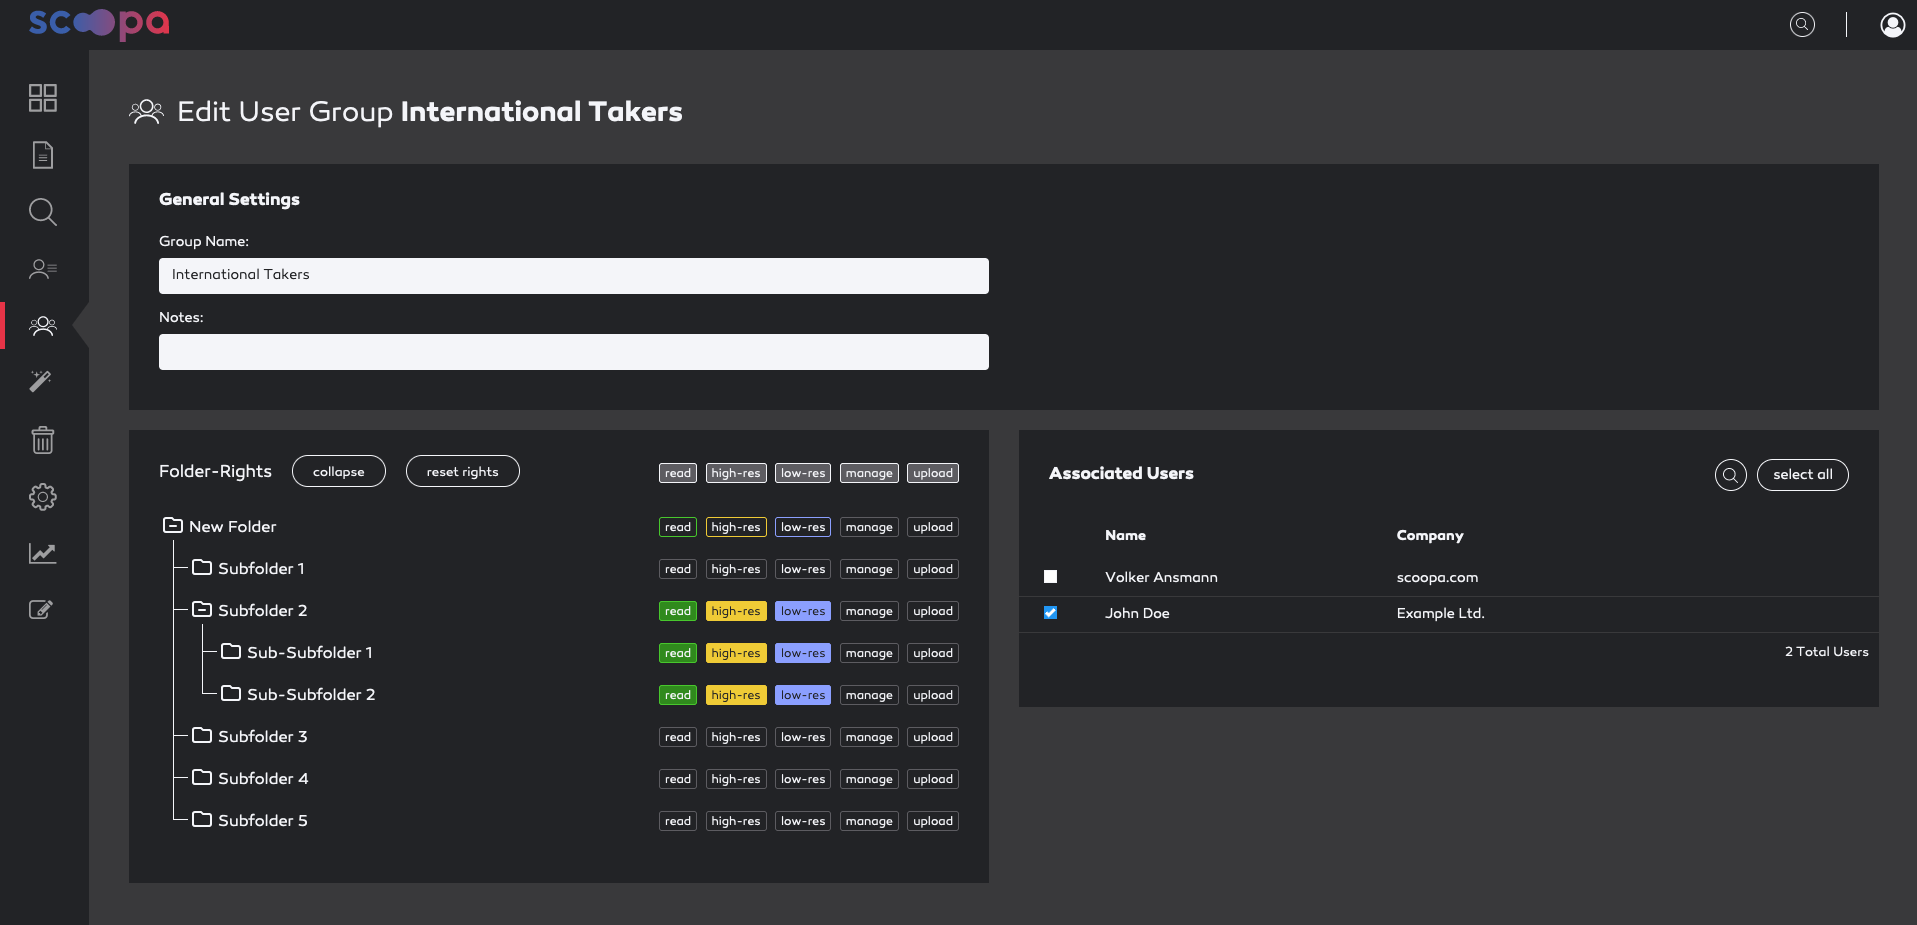Click the header upload rights toggle
The height and width of the screenshot is (925, 1917).
933,473
